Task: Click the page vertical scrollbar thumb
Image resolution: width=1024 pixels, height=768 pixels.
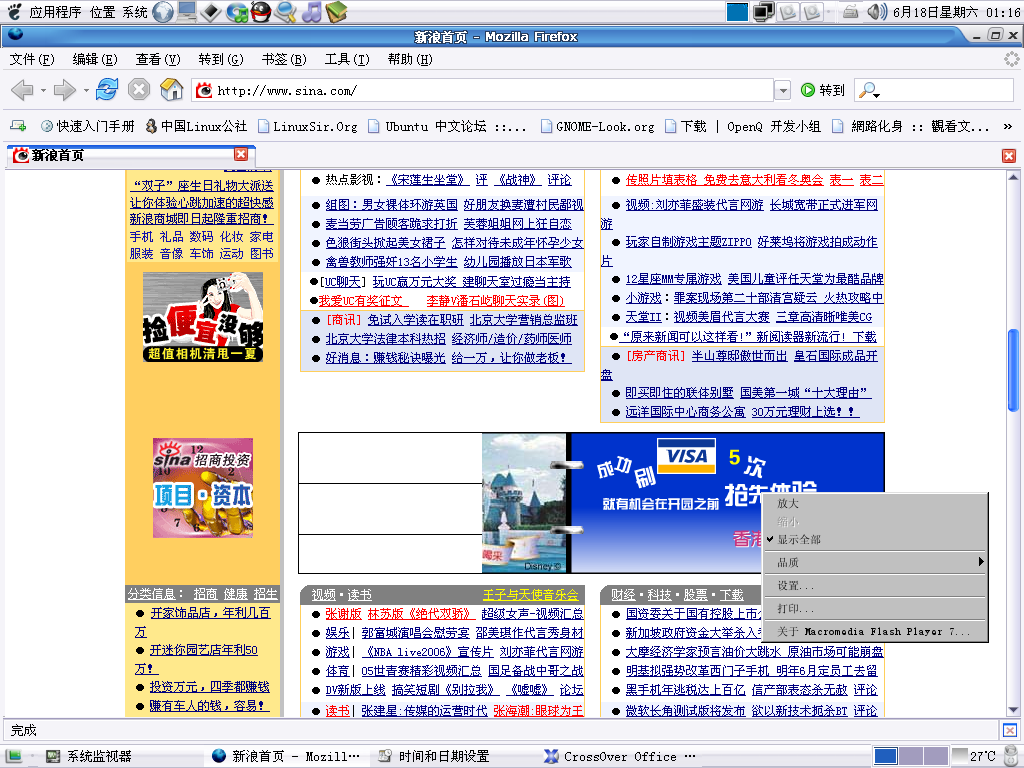Action: tap(1013, 370)
